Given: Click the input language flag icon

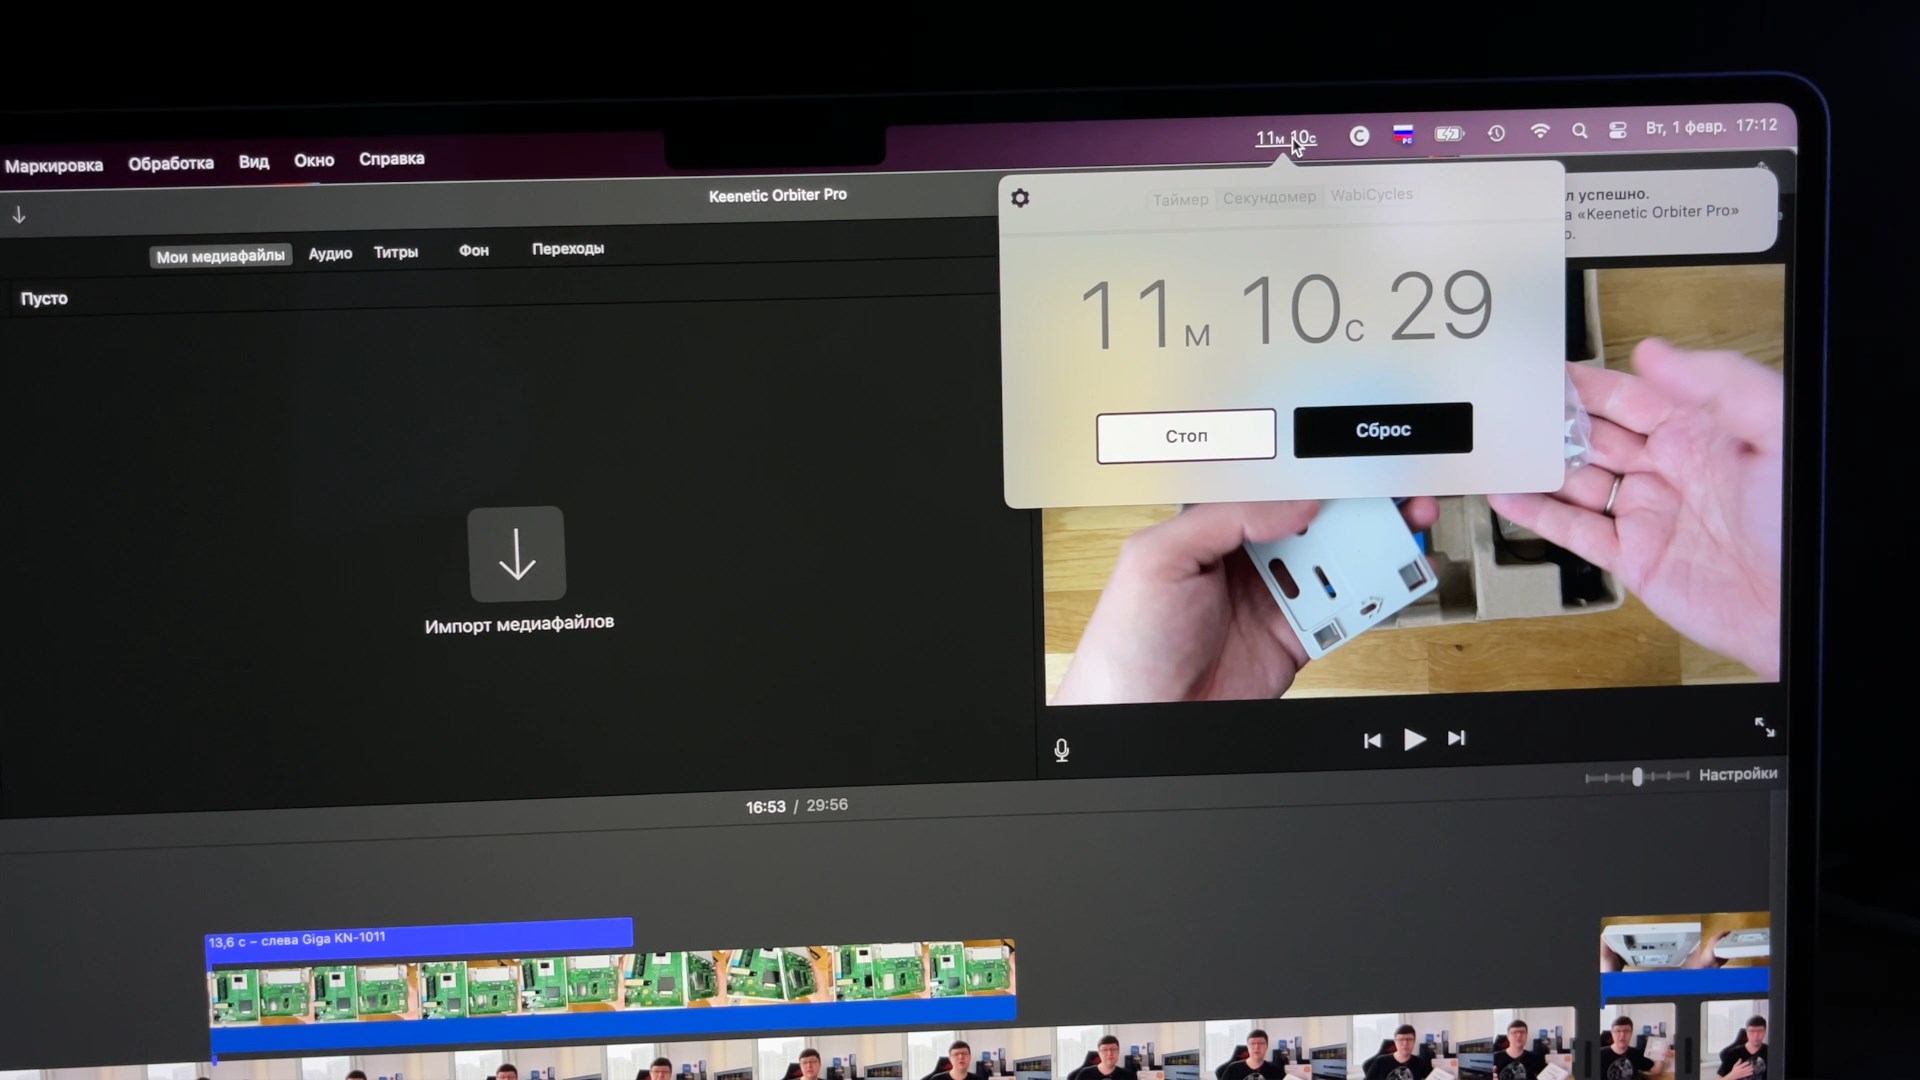Looking at the screenshot, I should click(1404, 134).
